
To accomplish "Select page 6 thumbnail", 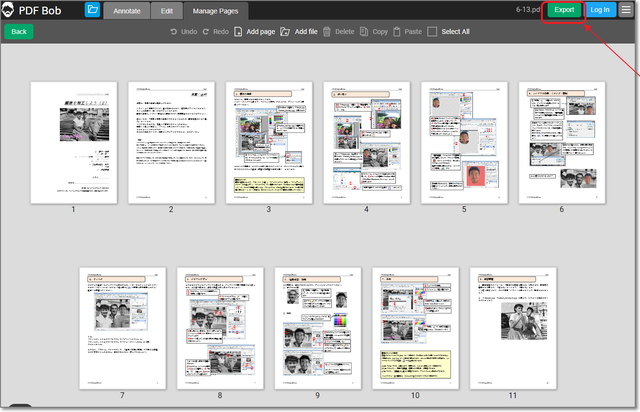I will [561, 142].
